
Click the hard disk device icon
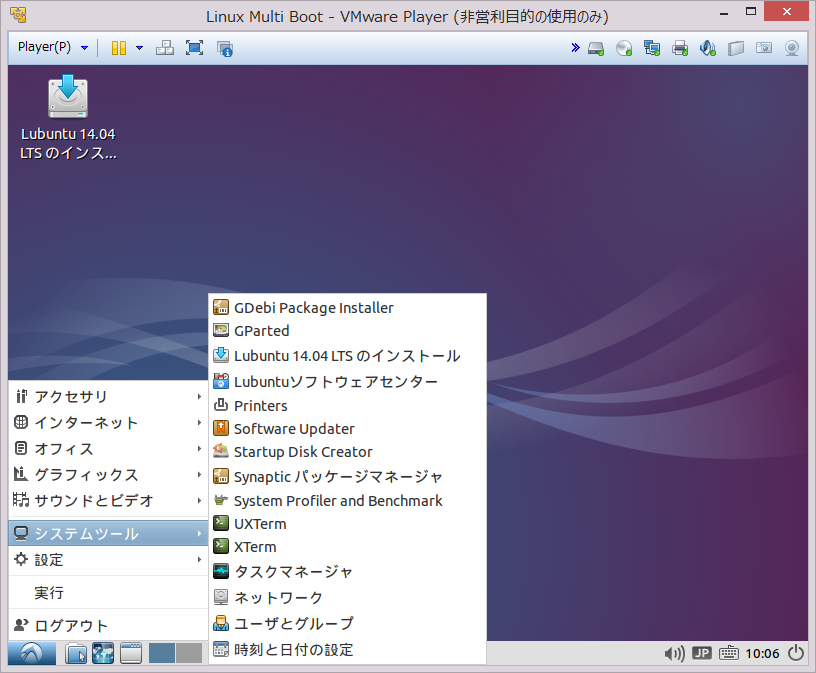pyautogui.click(x=596, y=49)
